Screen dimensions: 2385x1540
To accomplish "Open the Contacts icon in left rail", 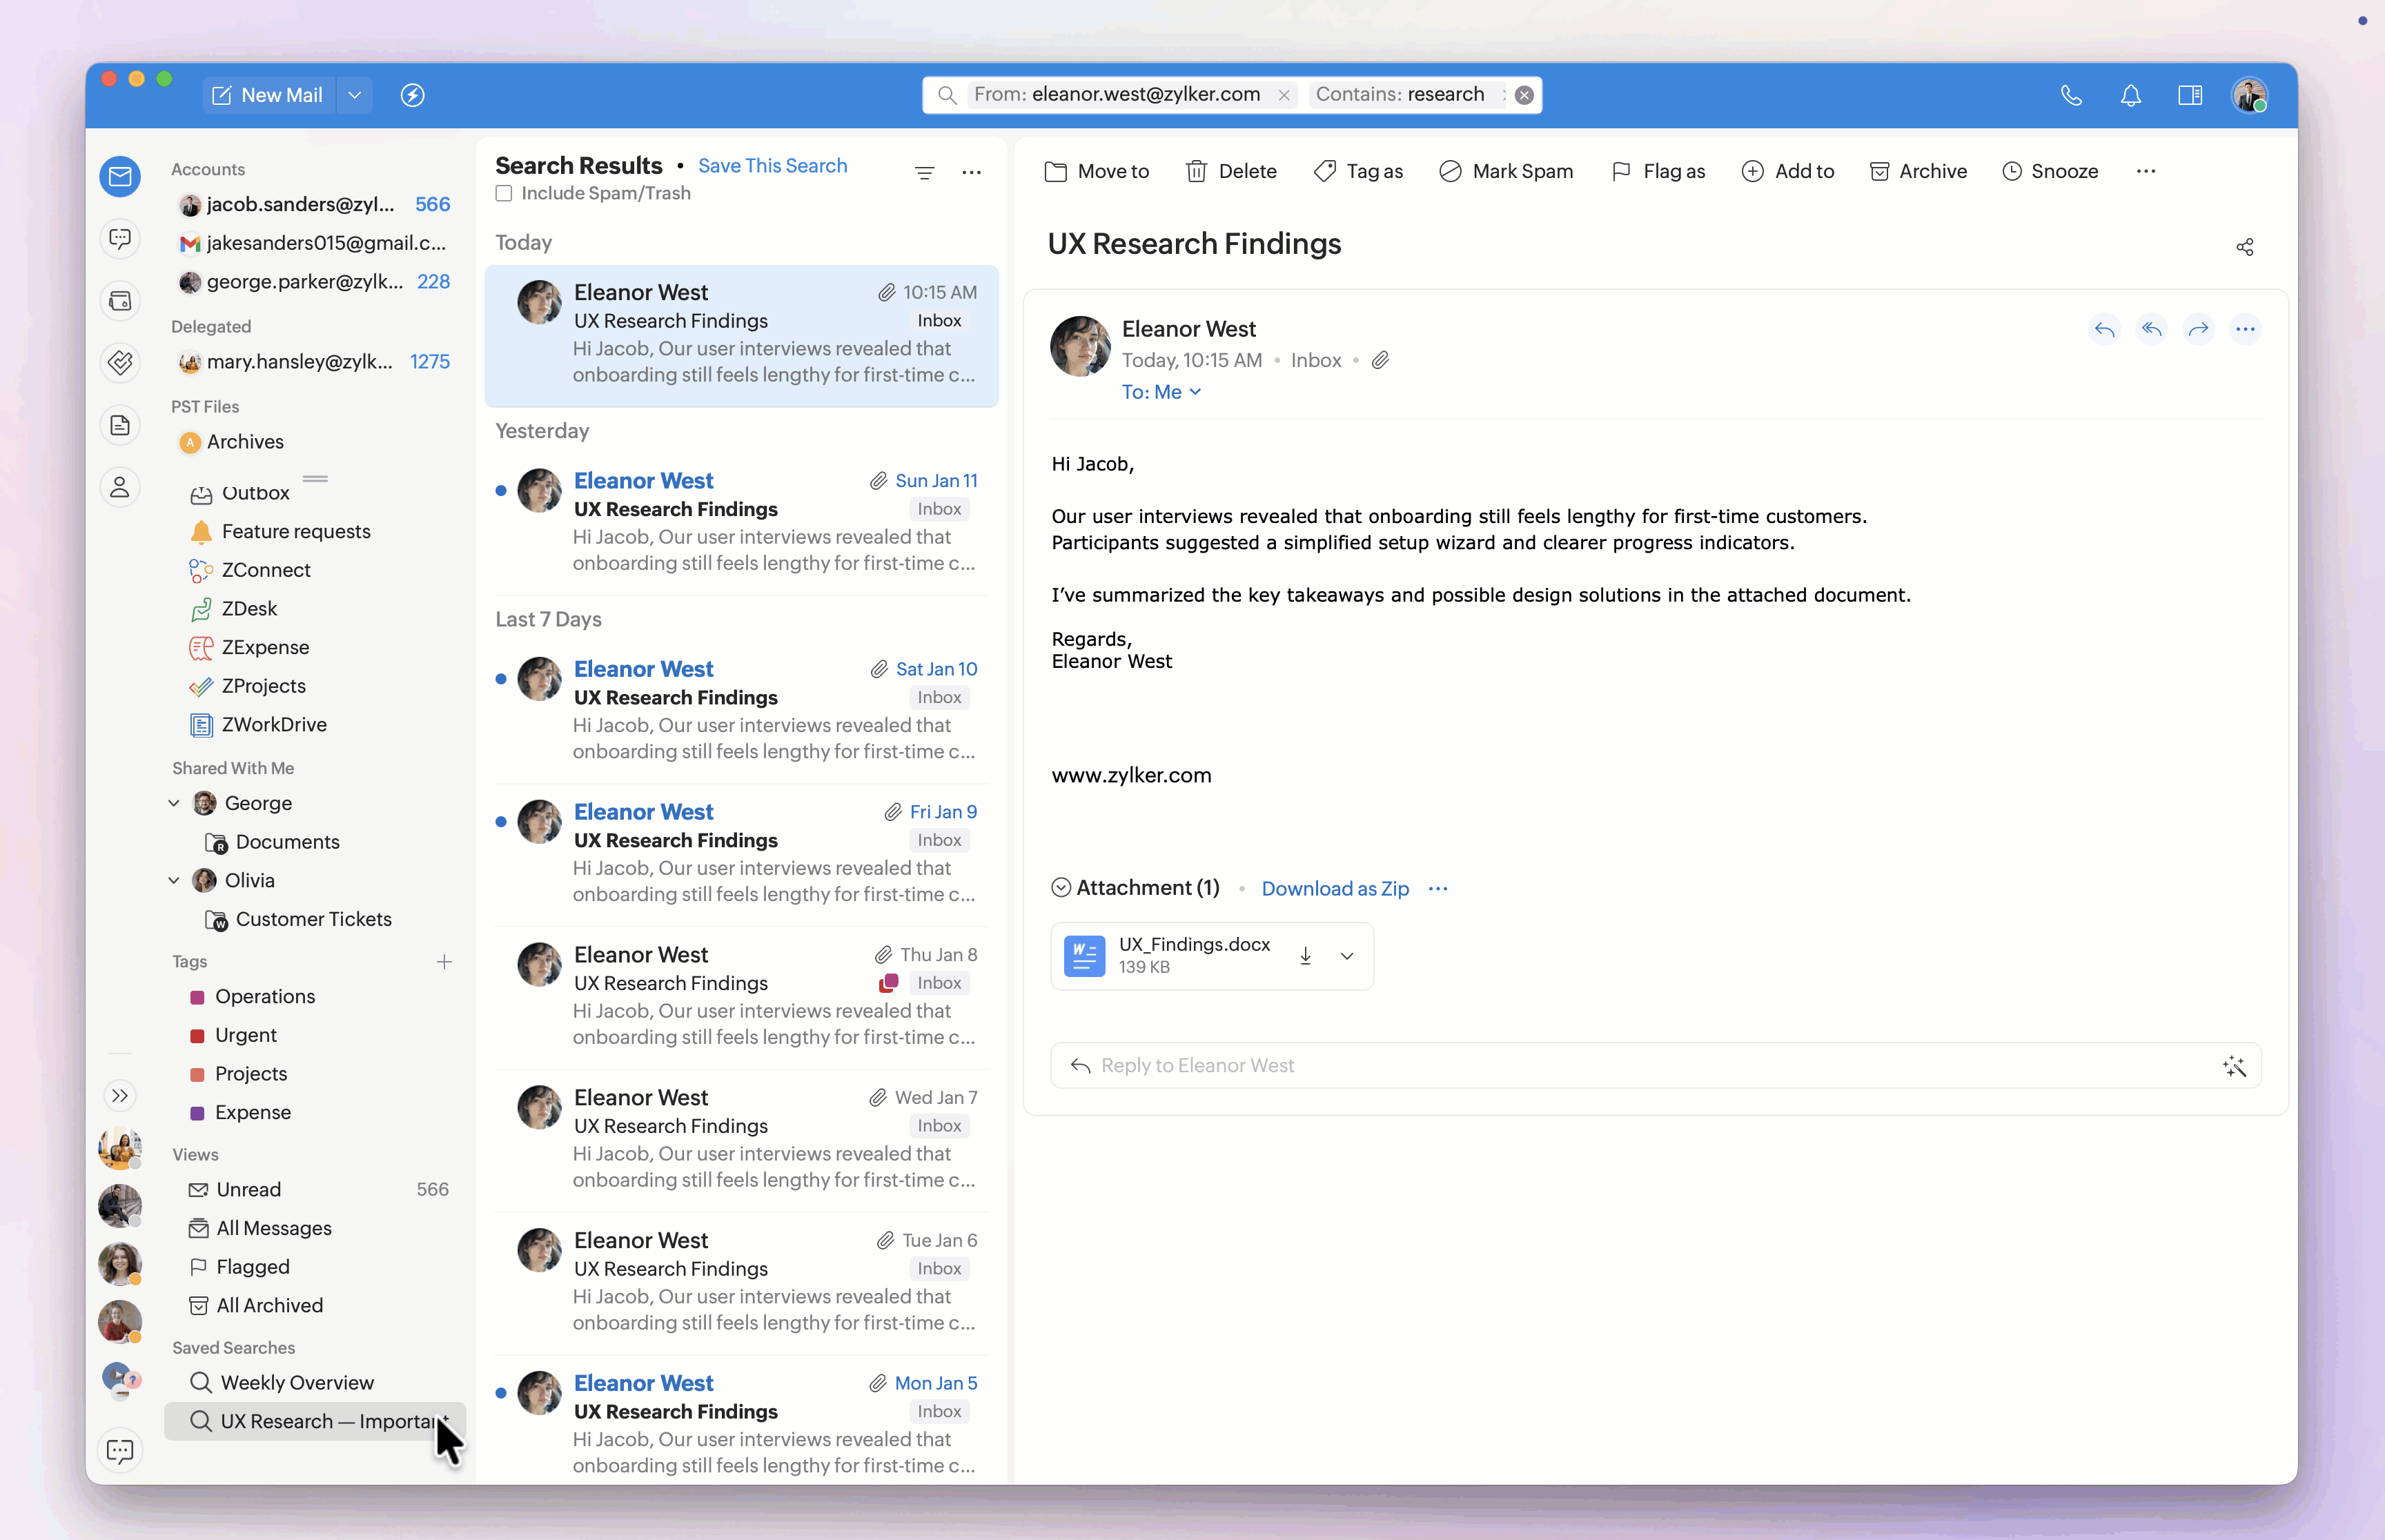I will pyautogui.click(x=120, y=487).
